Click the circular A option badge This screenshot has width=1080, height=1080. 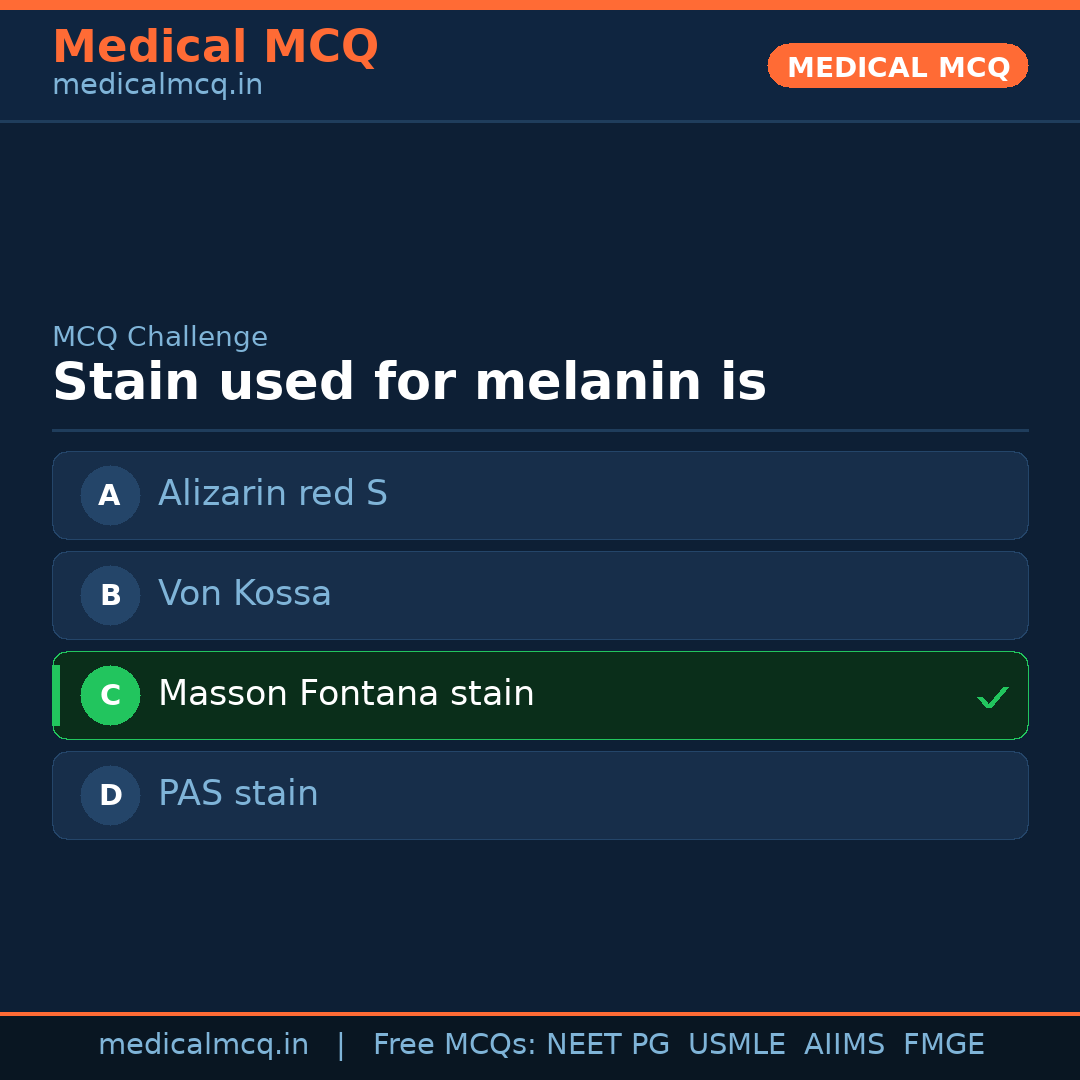tap(110, 495)
